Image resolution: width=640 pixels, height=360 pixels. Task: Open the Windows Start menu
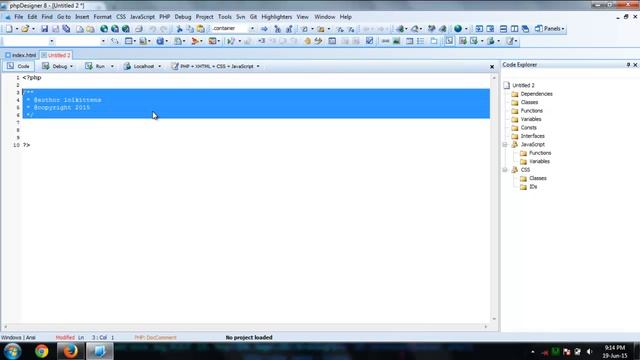(12, 351)
